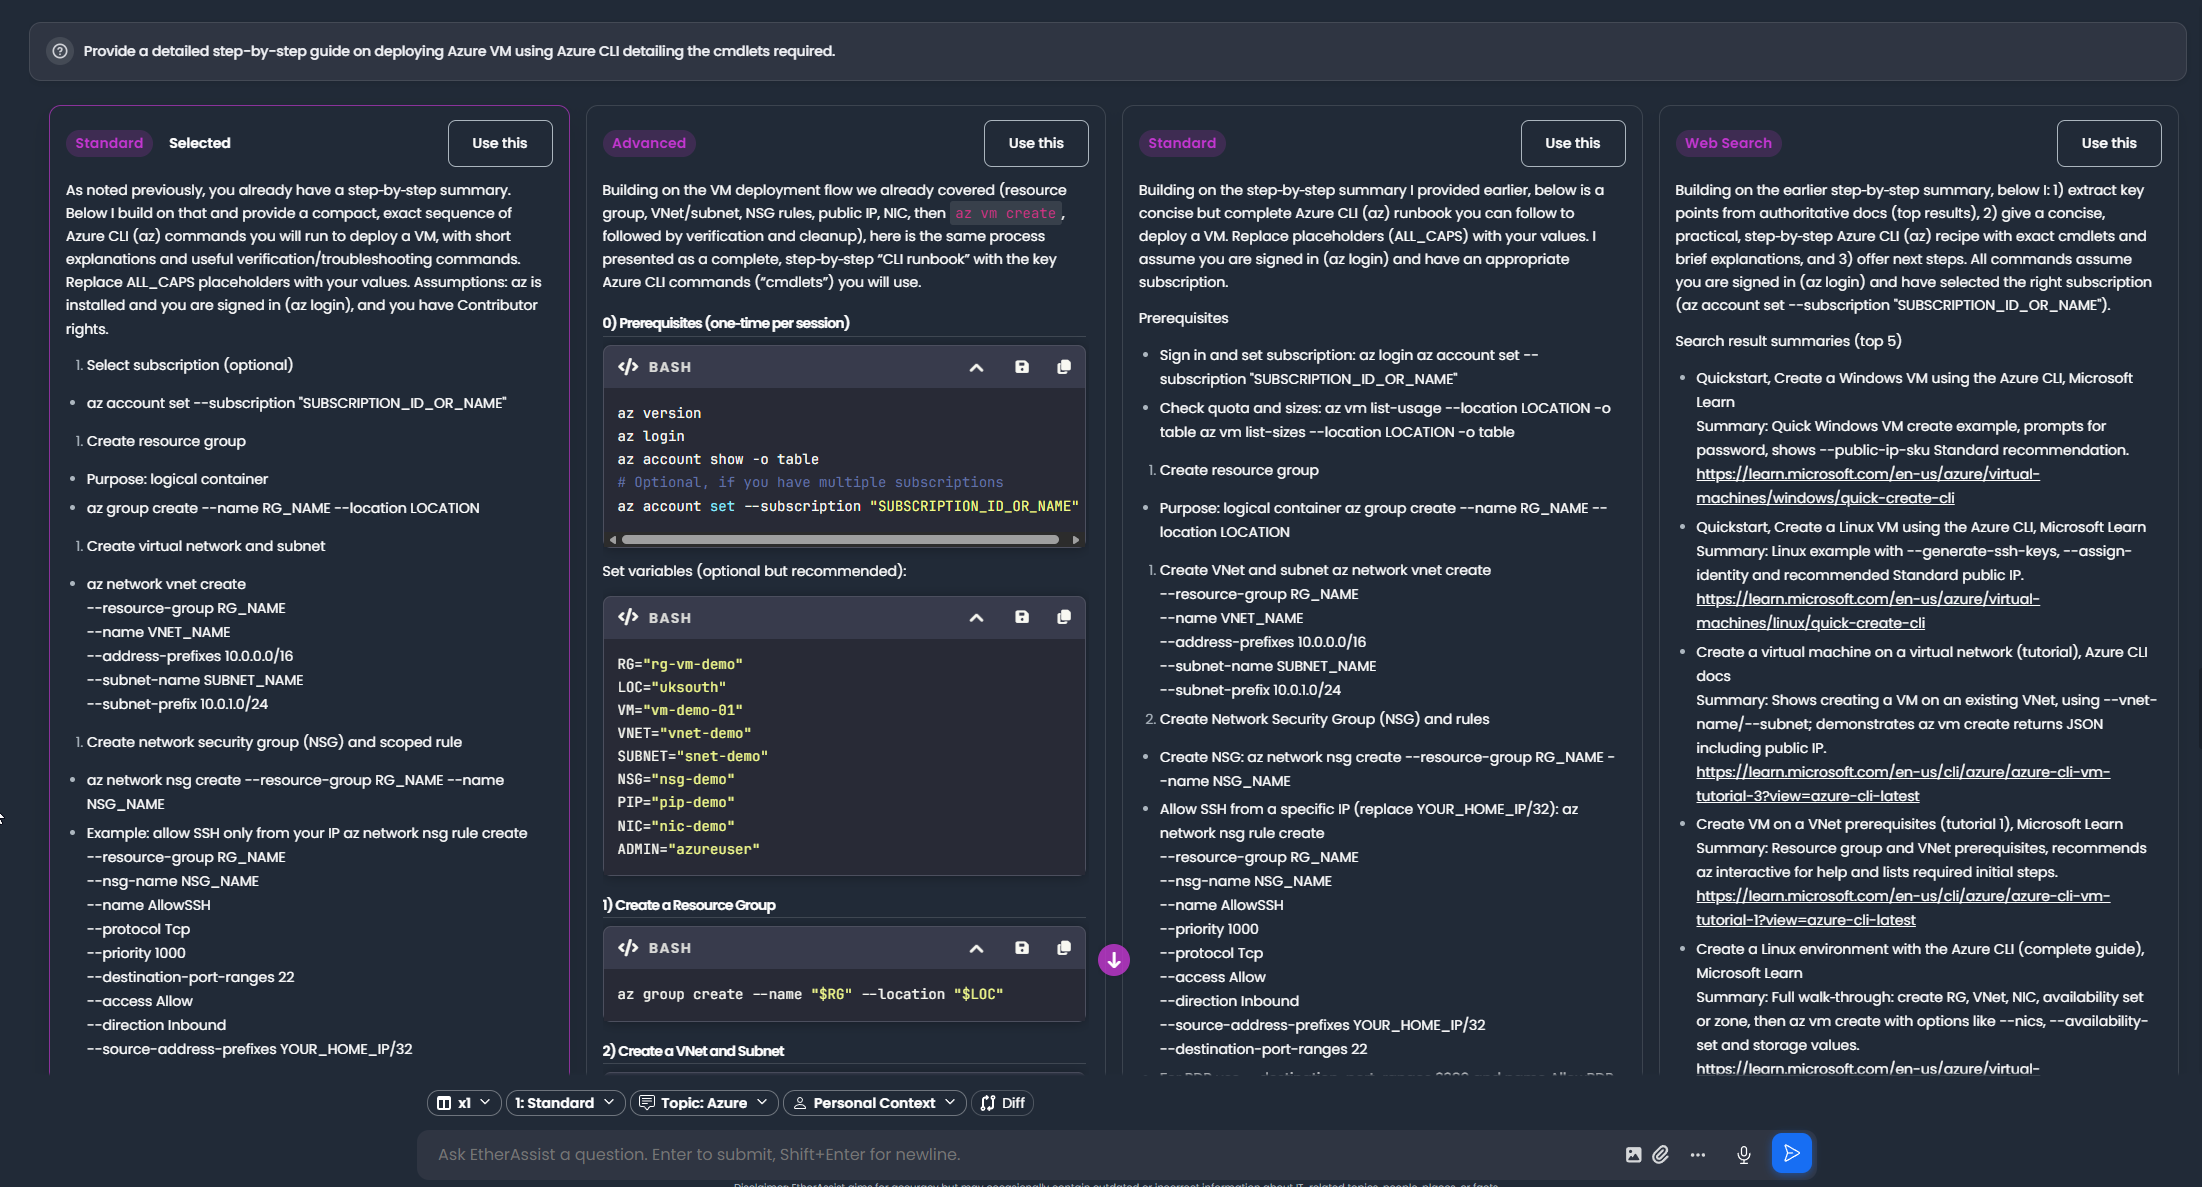The image size is (2202, 1187).
Task: Click 'Create network security group (NSG) and scoped rule'
Action: [x=274, y=742]
